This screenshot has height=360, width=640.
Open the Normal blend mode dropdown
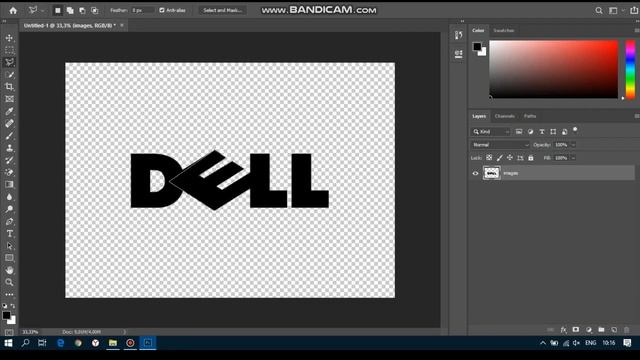pyautogui.click(x=500, y=145)
